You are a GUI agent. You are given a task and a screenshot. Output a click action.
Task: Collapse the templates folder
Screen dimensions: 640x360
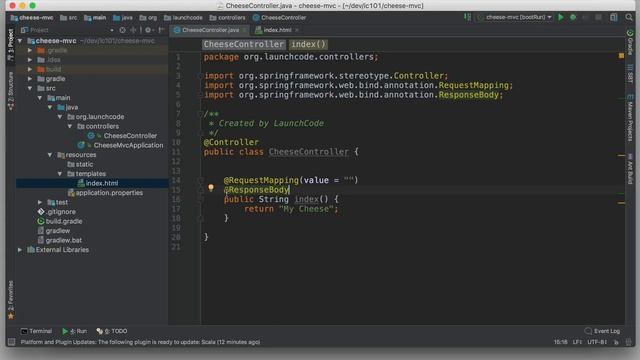click(x=60, y=173)
